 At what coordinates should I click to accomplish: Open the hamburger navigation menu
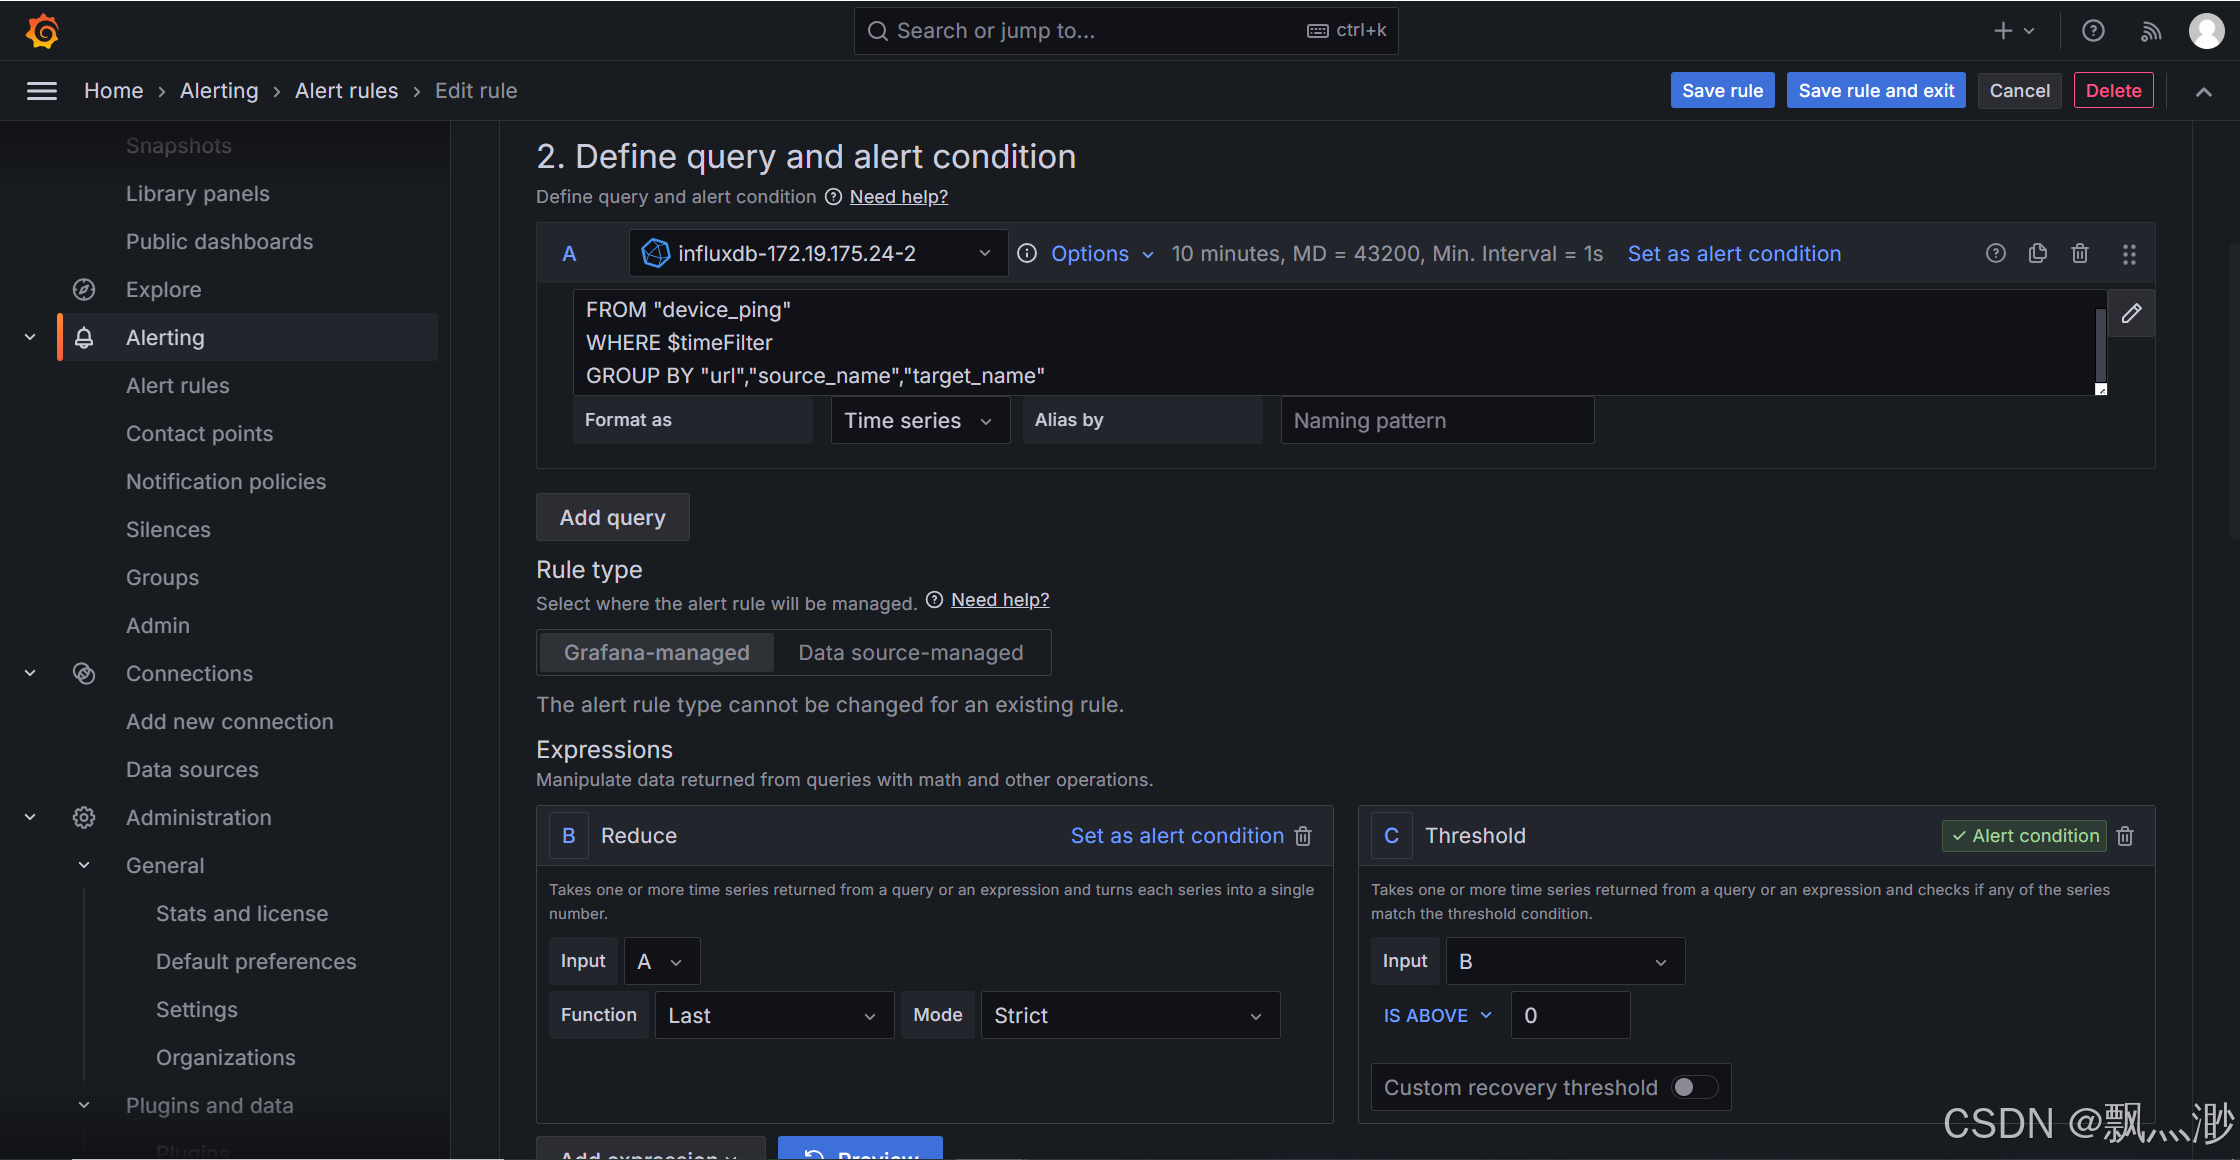point(41,91)
